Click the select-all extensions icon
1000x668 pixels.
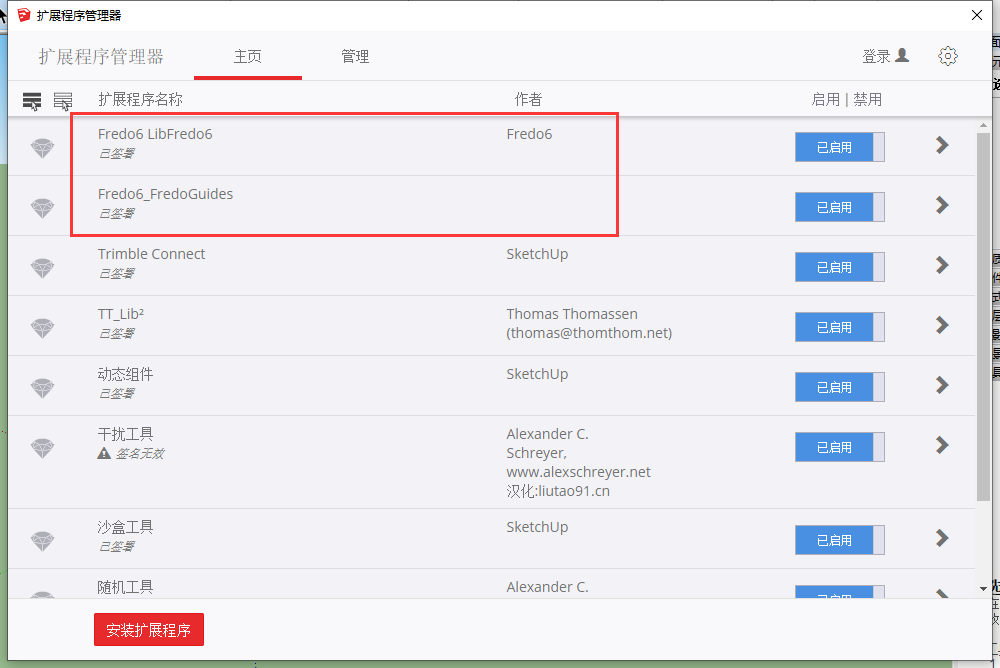point(32,101)
